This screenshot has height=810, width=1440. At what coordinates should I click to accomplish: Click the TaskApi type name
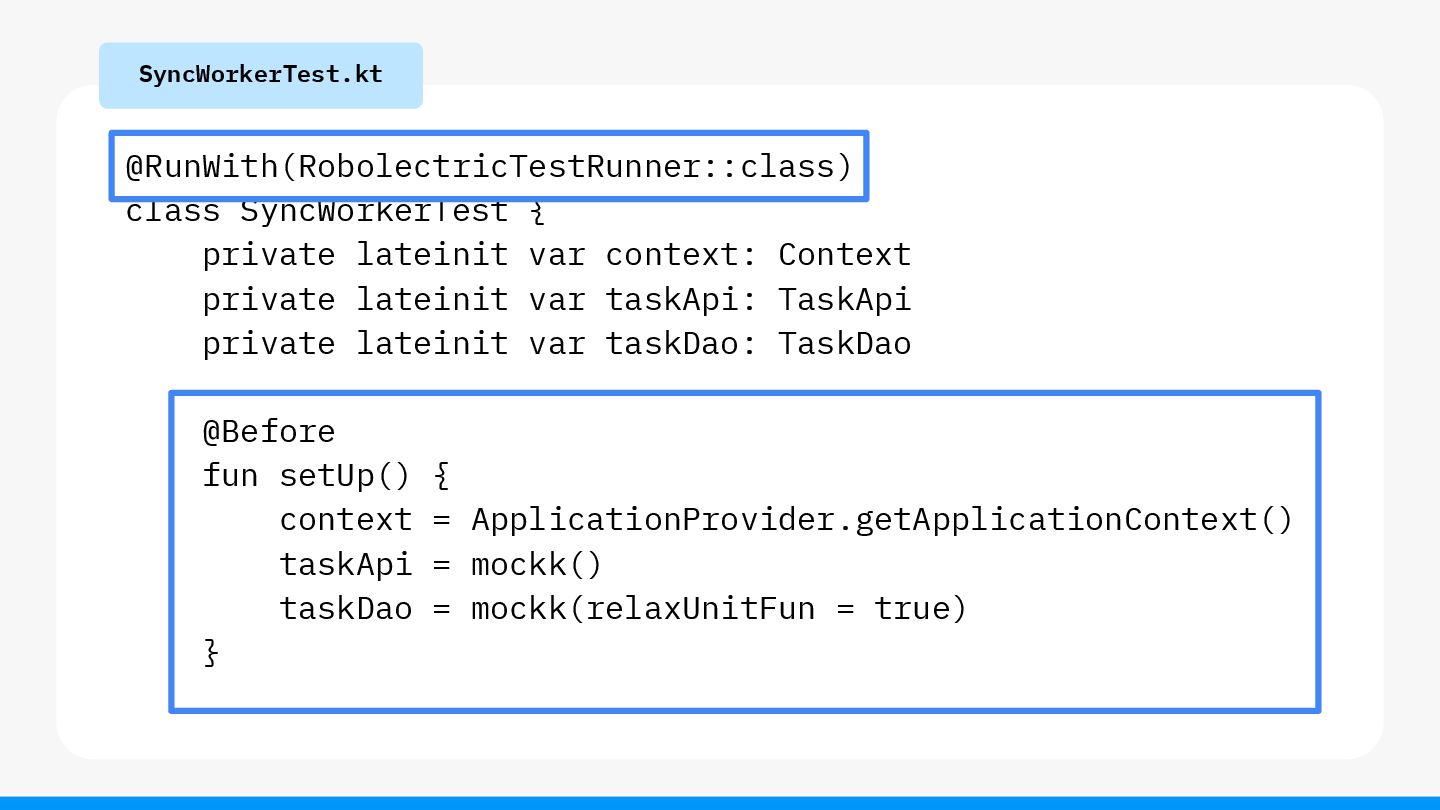click(845, 300)
